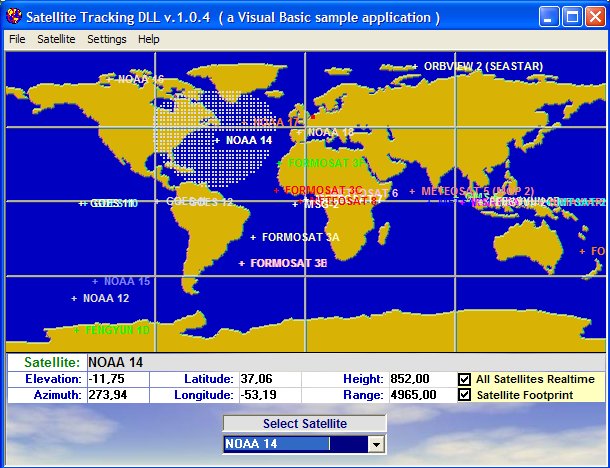The image size is (610, 468).
Task: Click the MSG-2 satellite marker
Action: (295, 205)
